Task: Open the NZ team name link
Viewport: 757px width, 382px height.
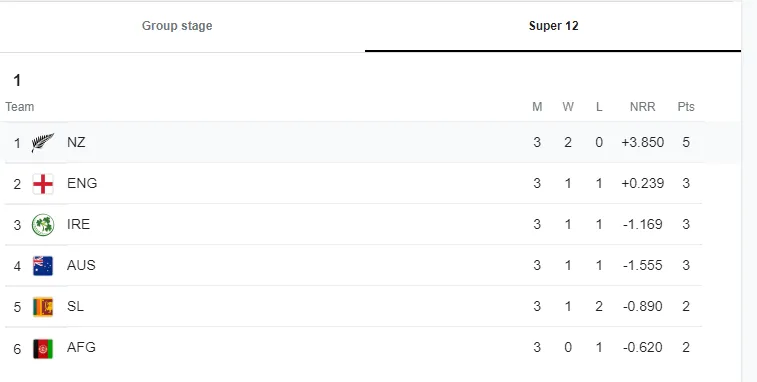Action: pos(76,142)
